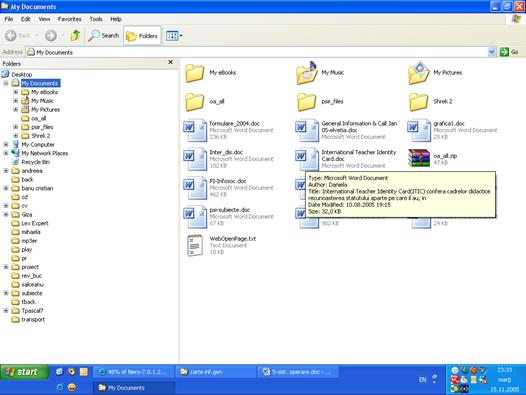The height and width of the screenshot is (395, 526).
Task: Collapse My Documents in folder tree
Action: [6, 83]
